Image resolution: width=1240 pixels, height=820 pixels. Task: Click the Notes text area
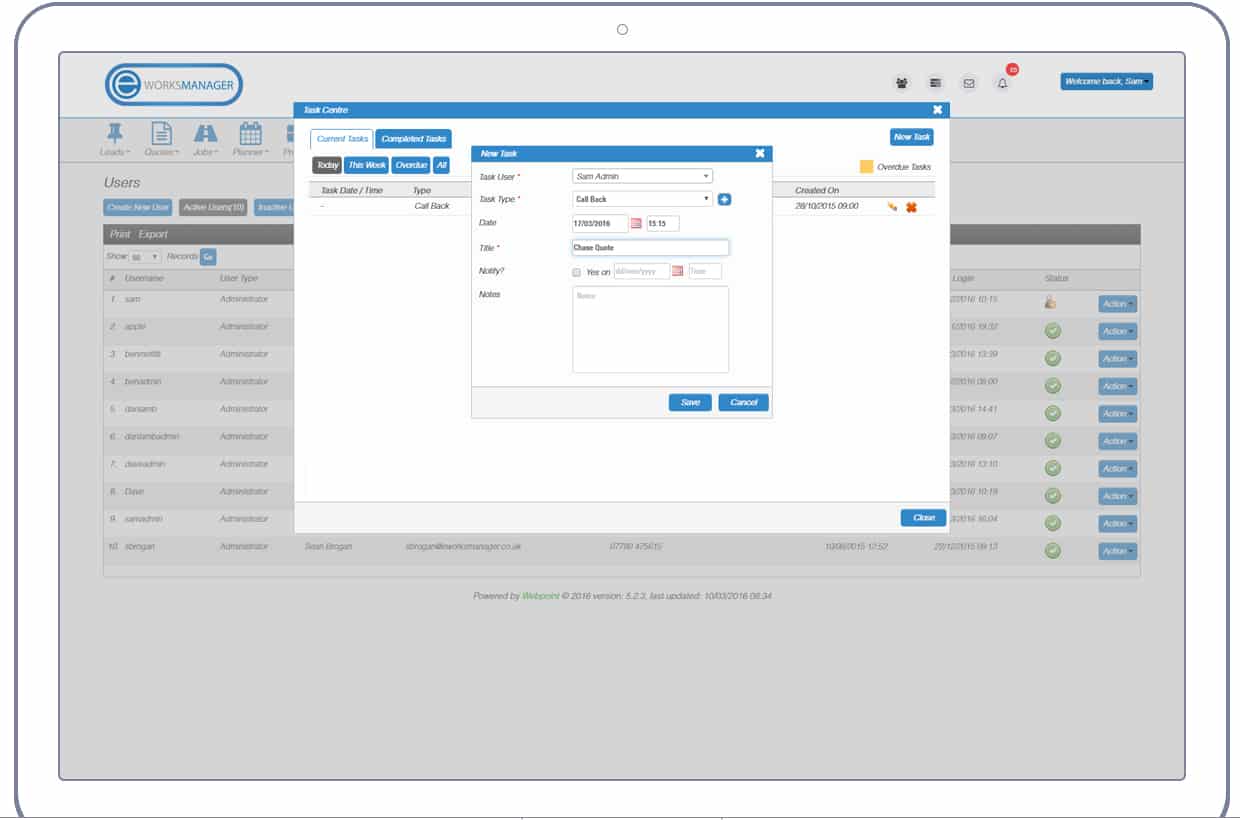(650, 330)
